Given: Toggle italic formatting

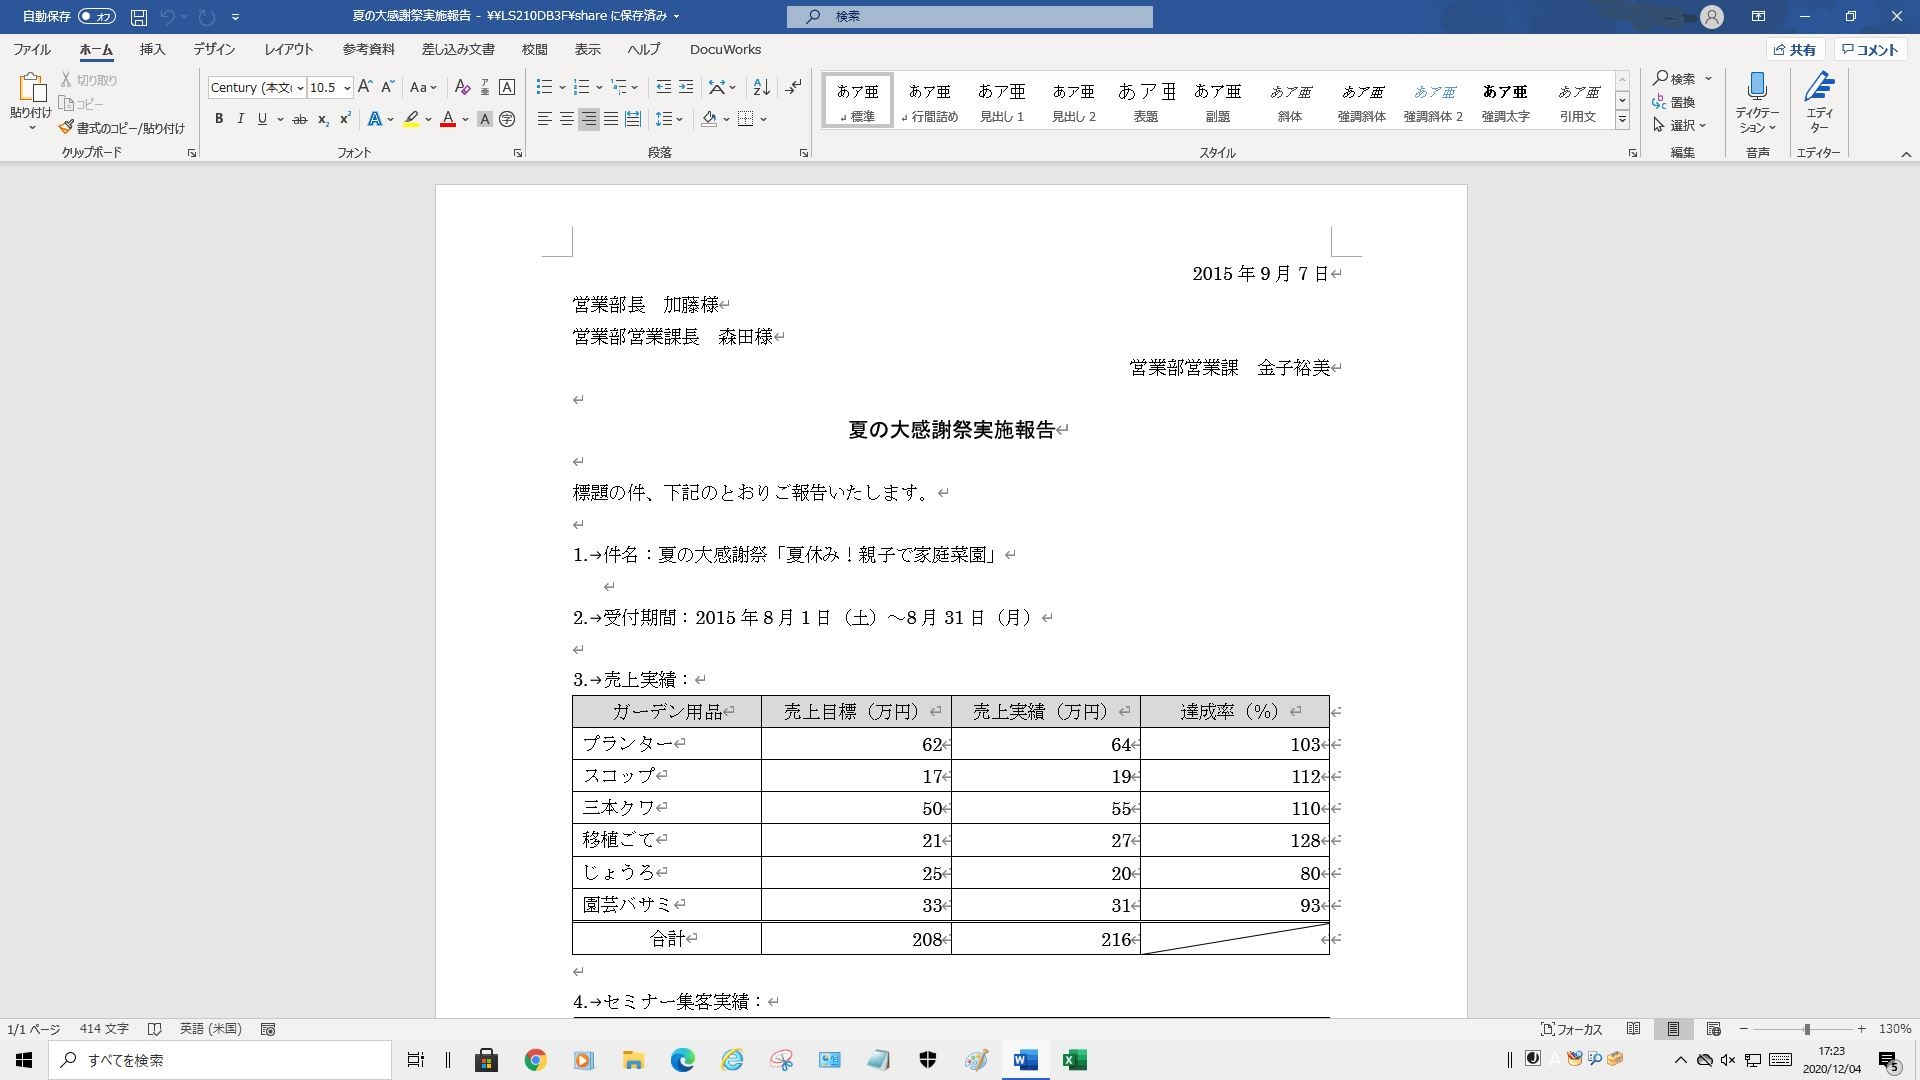Looking at the screenshot, I should click(x=240, y=119).
